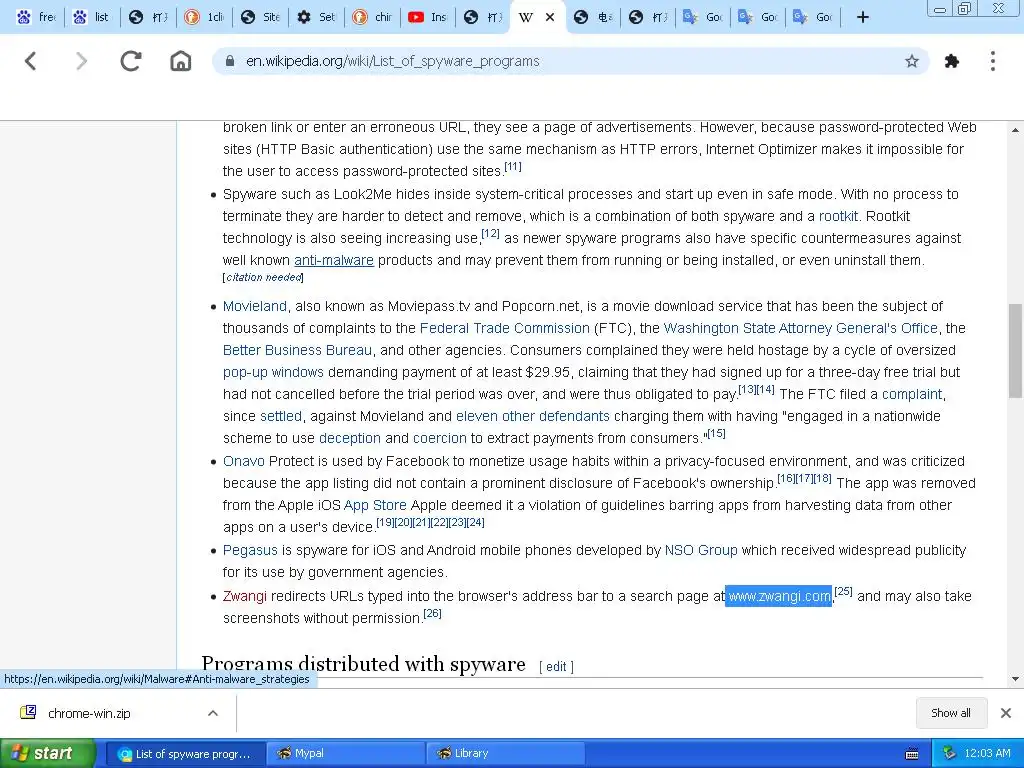Expand chrome-win.zip download options chevron
Viewport: 1024px width, 768px height.
pyautogui.click(x=213, y=713)
